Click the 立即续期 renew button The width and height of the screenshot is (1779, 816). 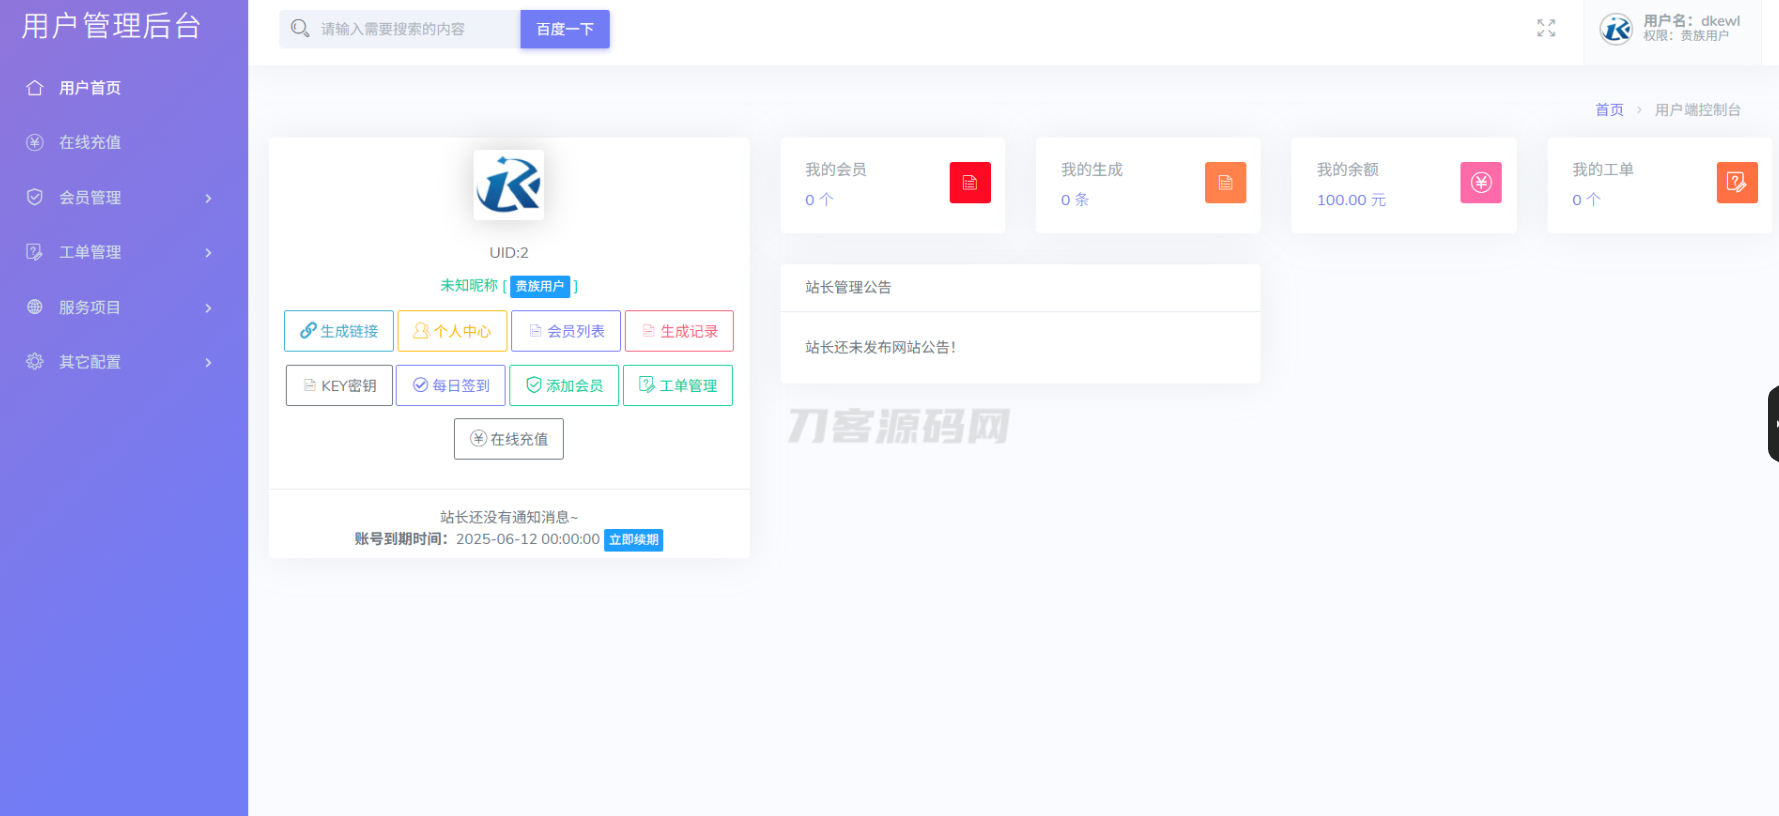[x=634, y=540]
